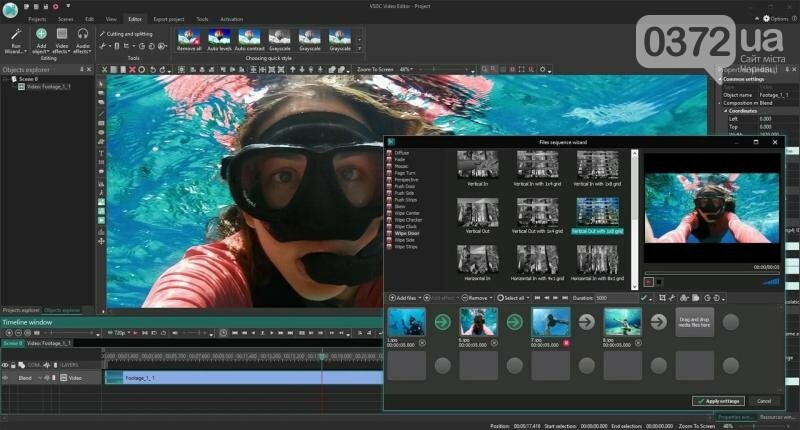This screenshot has height=430, width=800.
Task: Click the stop button under wizard preview
Action: pyautogui.click(x=659, y=282)
